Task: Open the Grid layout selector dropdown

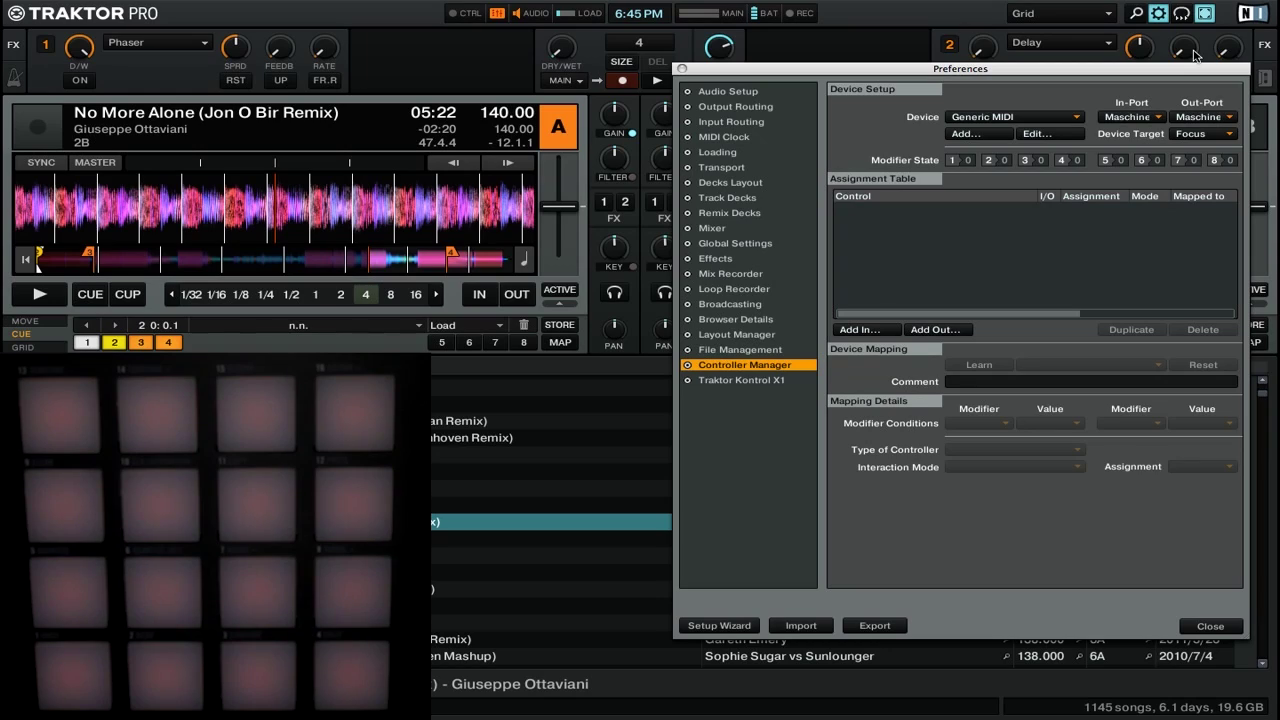Action: coord(1061,13)
